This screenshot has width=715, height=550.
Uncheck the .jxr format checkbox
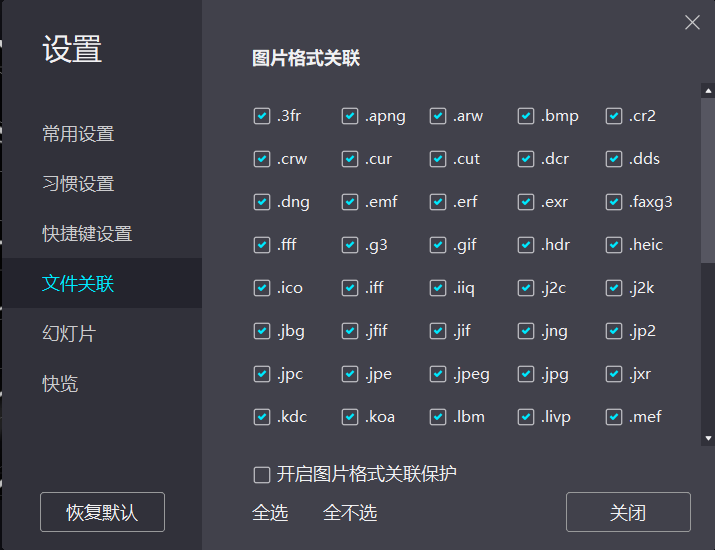pyautogui.click(x=614, y=374)
